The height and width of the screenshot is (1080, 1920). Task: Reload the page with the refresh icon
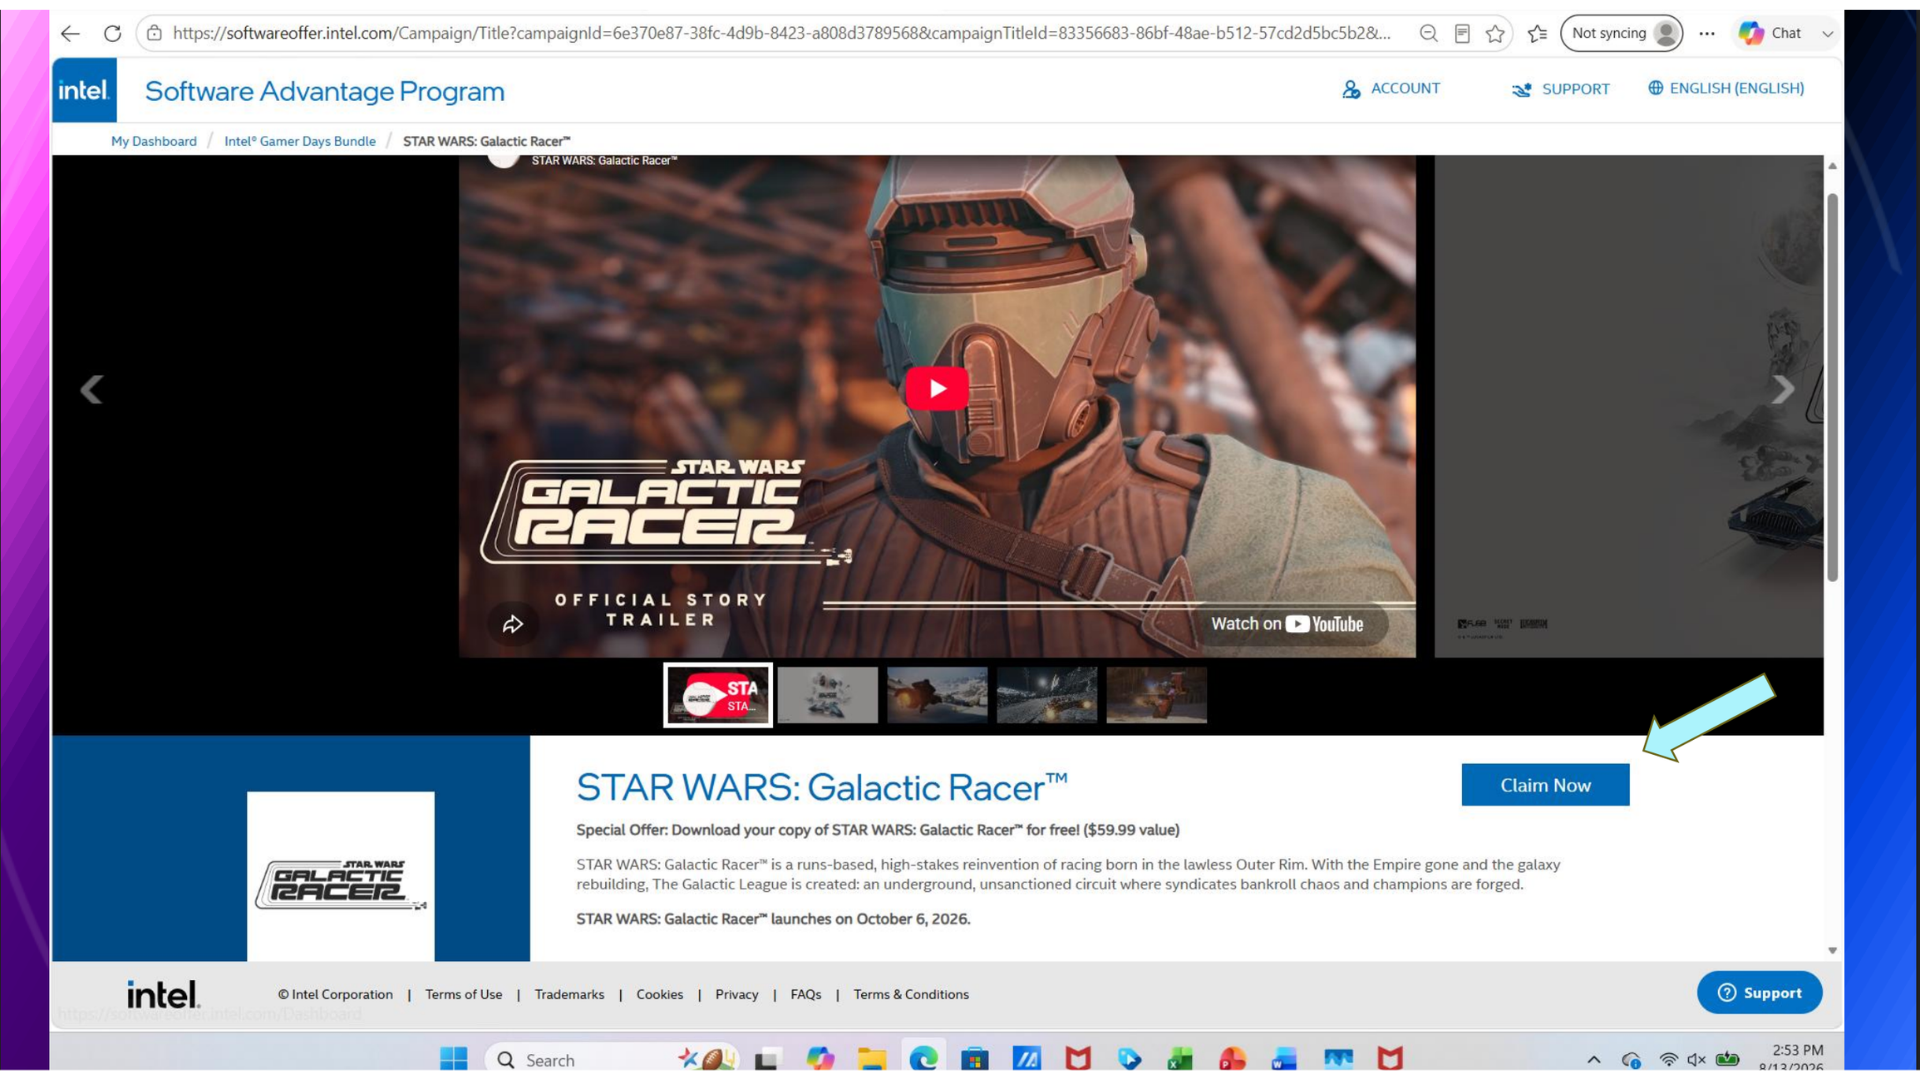coord(112,33)
